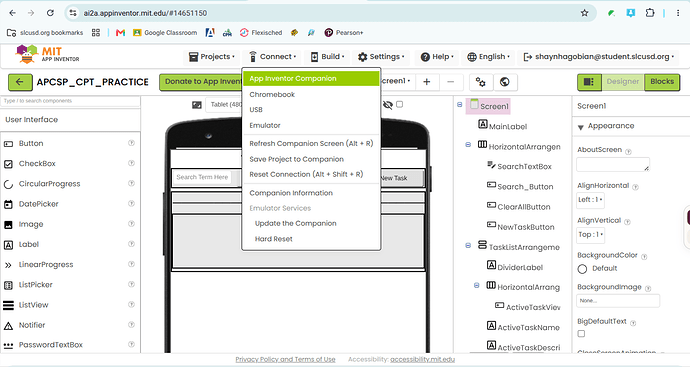
Task: Open project properties gear icon
Action: [x=481, y=82]
